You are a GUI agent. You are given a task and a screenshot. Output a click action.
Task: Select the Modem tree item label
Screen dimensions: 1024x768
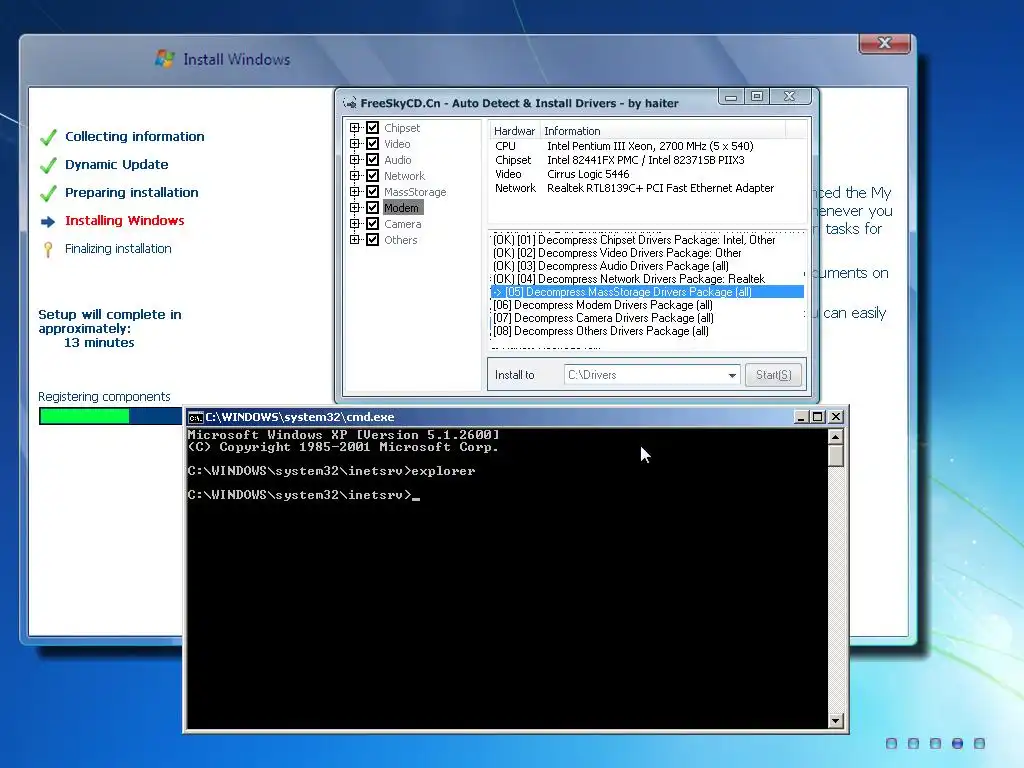[402, 208]
